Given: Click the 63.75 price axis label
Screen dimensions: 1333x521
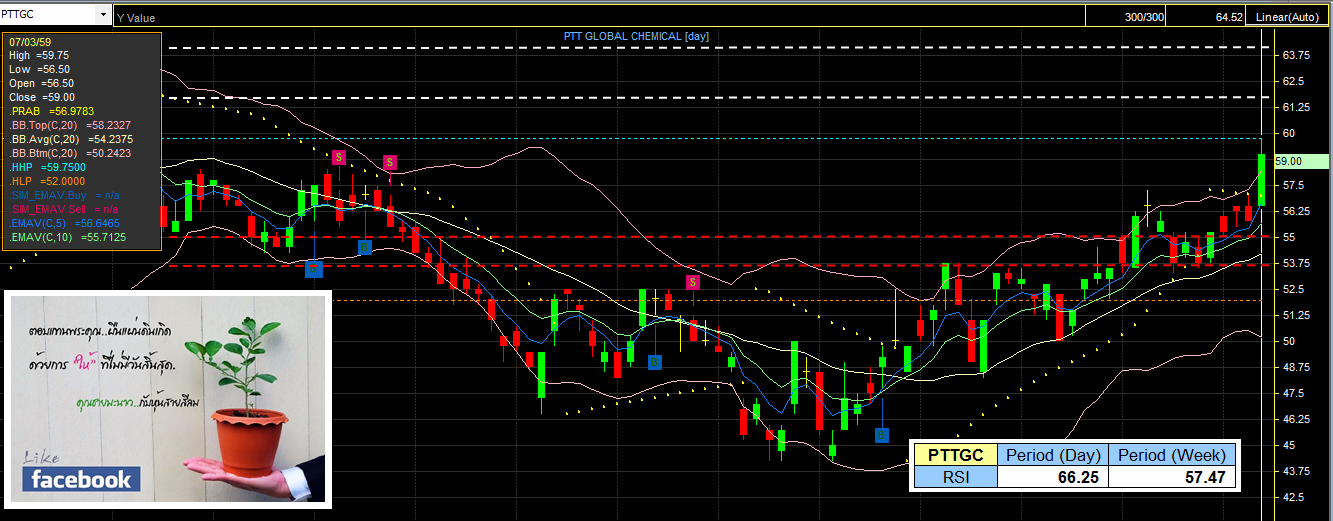Looking at the screenshot, I should pyautogui.click(x=1295, y=55).
